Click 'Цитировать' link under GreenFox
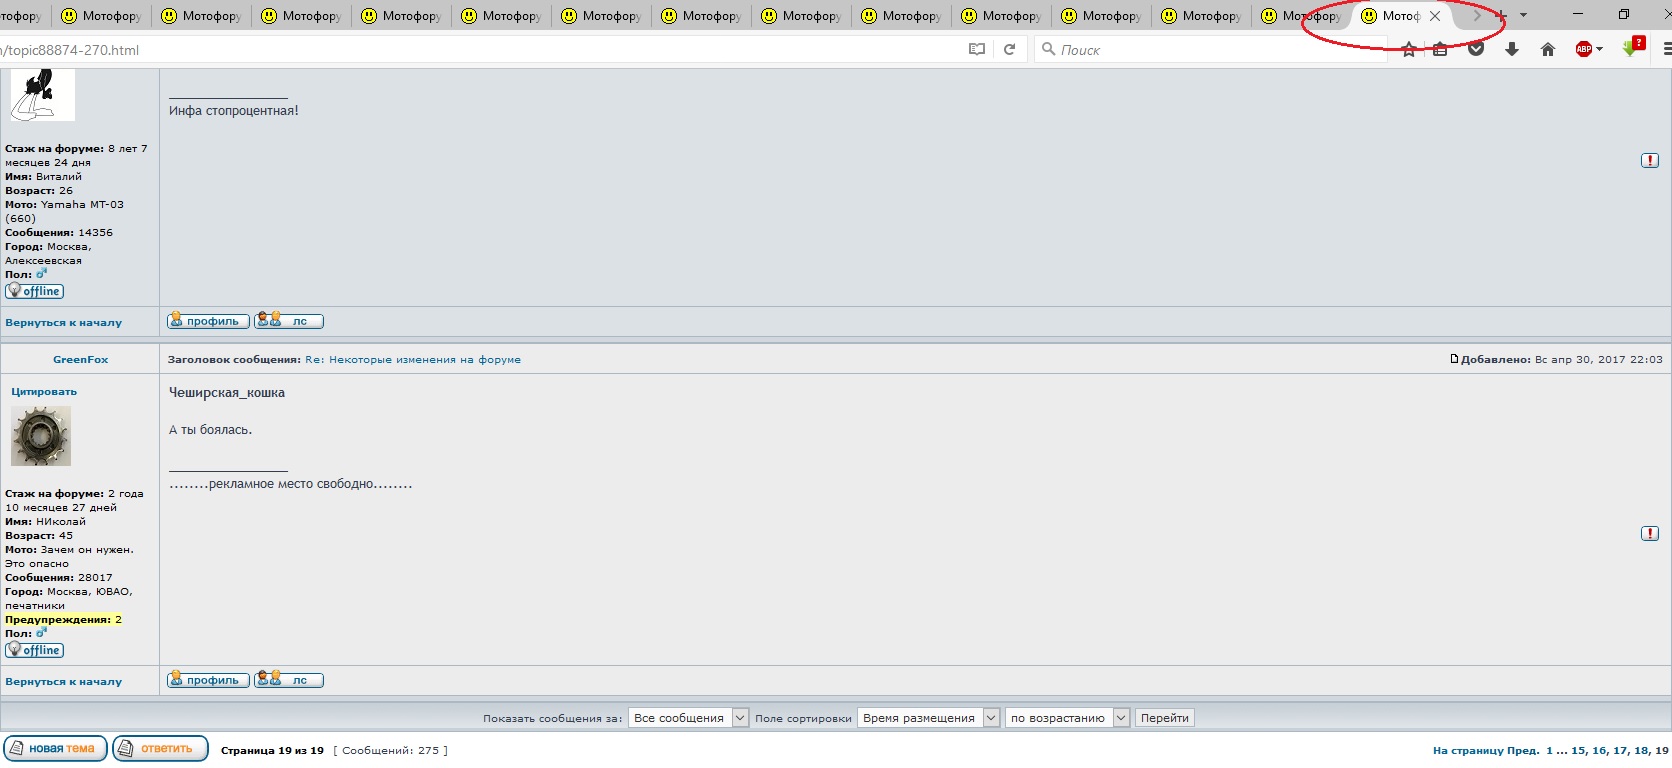The height and width of the screenshot is (768, 1672). (44, 392)
